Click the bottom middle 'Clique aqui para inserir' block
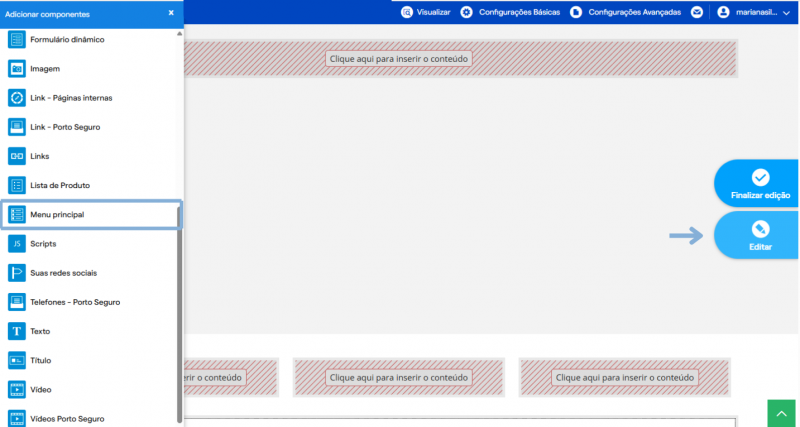 click(x=398, y=378)
